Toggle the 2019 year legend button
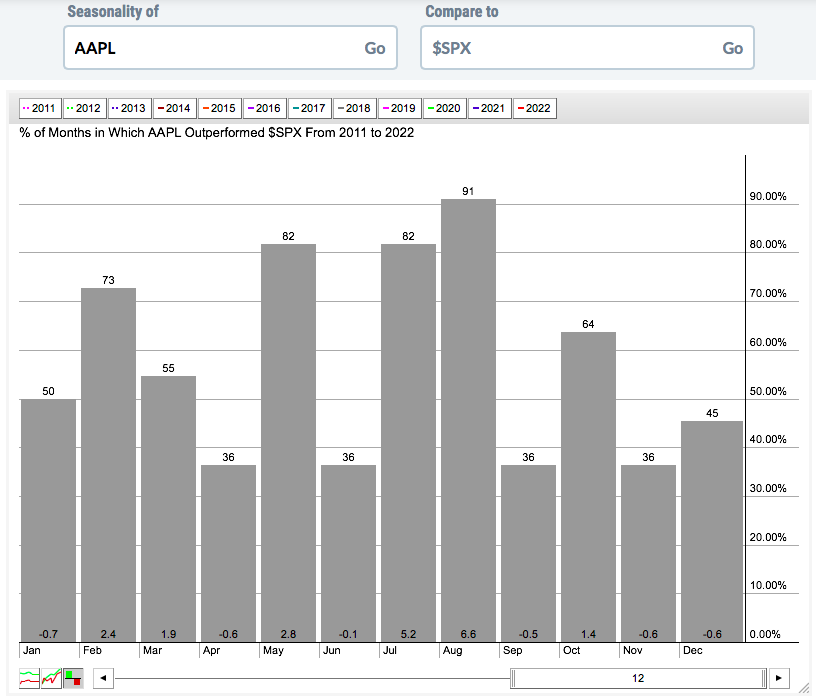The image size is (816, 700). tap(400, 108)
